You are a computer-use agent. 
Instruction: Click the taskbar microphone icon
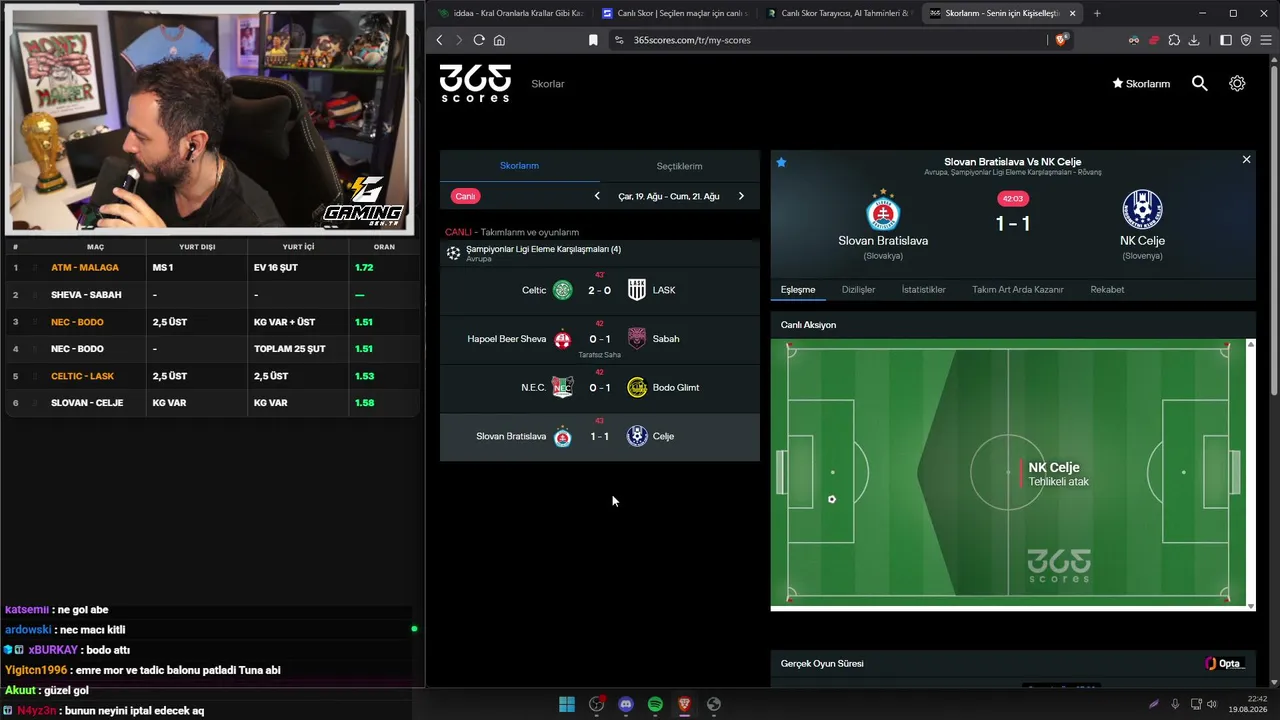pyautogui.click(x=1175, y=704)
